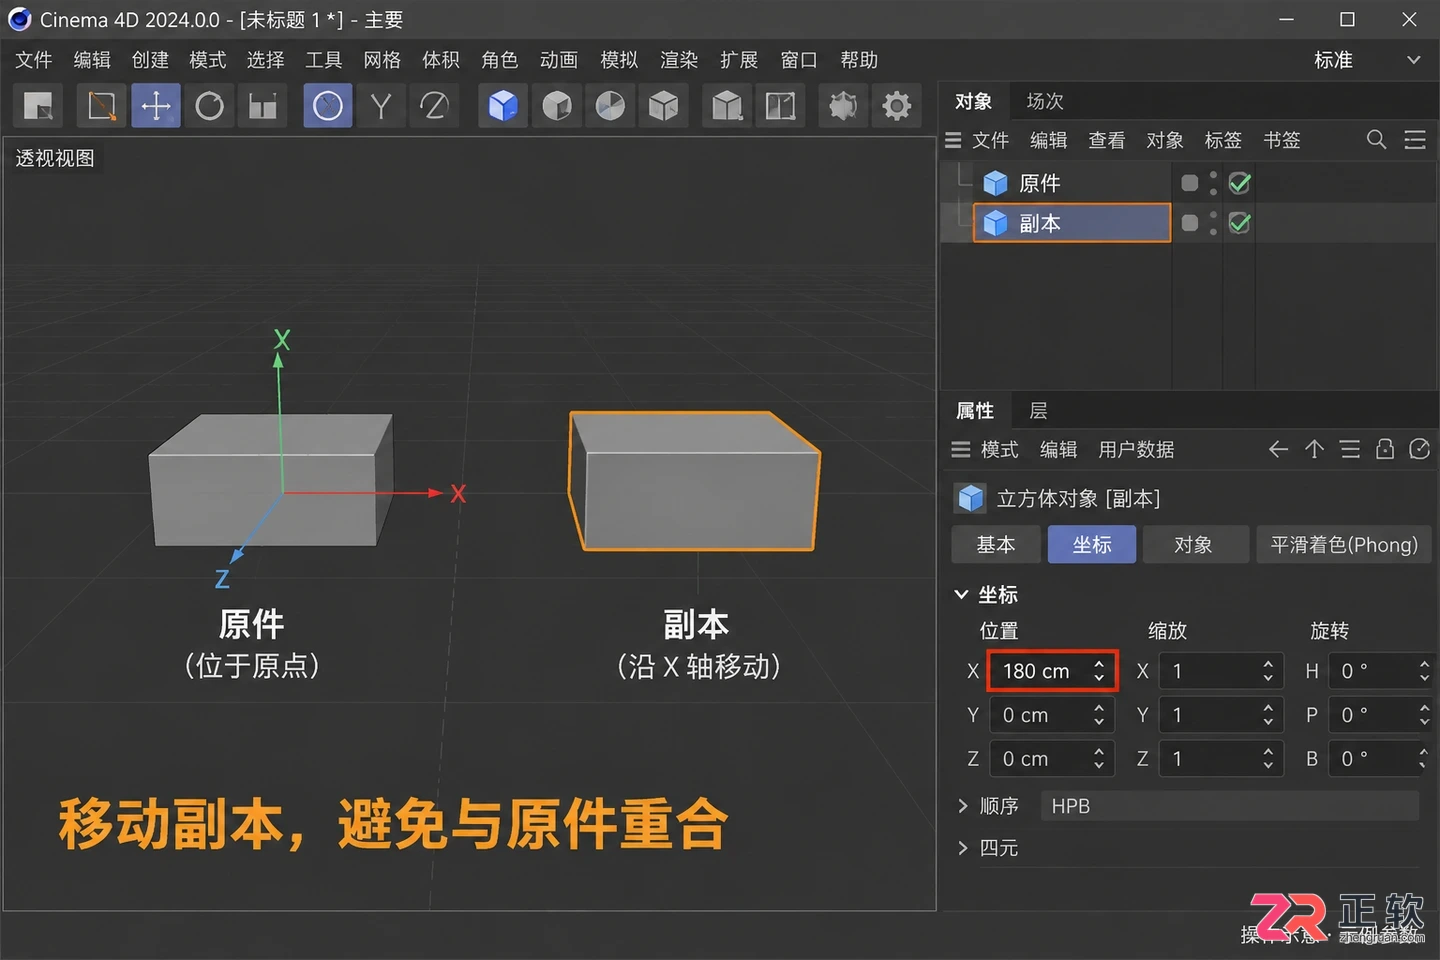The height and width of the screenshot is (960, 1440).
Task: Open the attributes panel hamburger menu
Action: (x=961, y=449)
